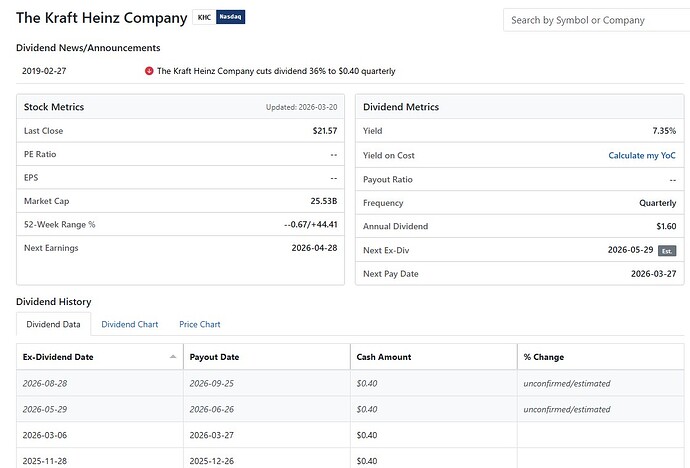This screenshot has width=690, height=468.
Task: Click the red dividend cut arrow icon
Action: (149, 71)
